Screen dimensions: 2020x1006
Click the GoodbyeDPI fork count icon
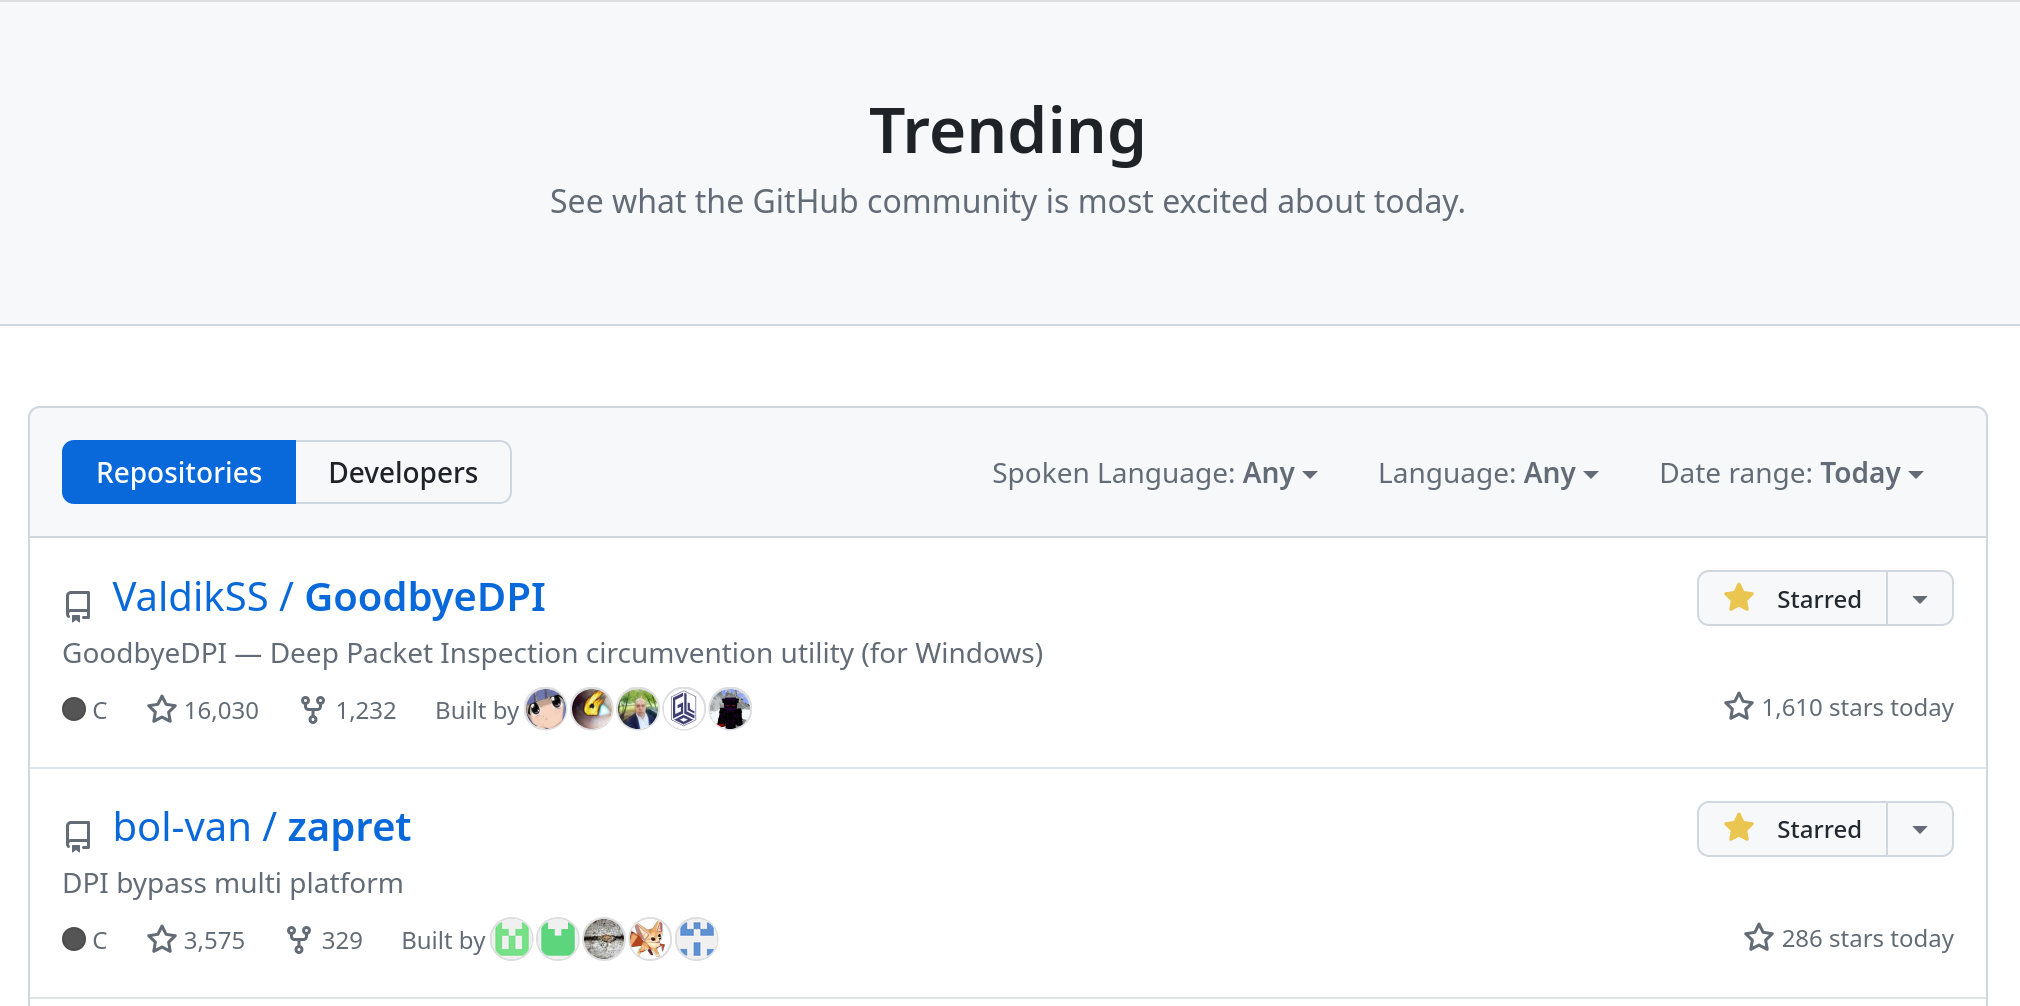click(312, 710)
